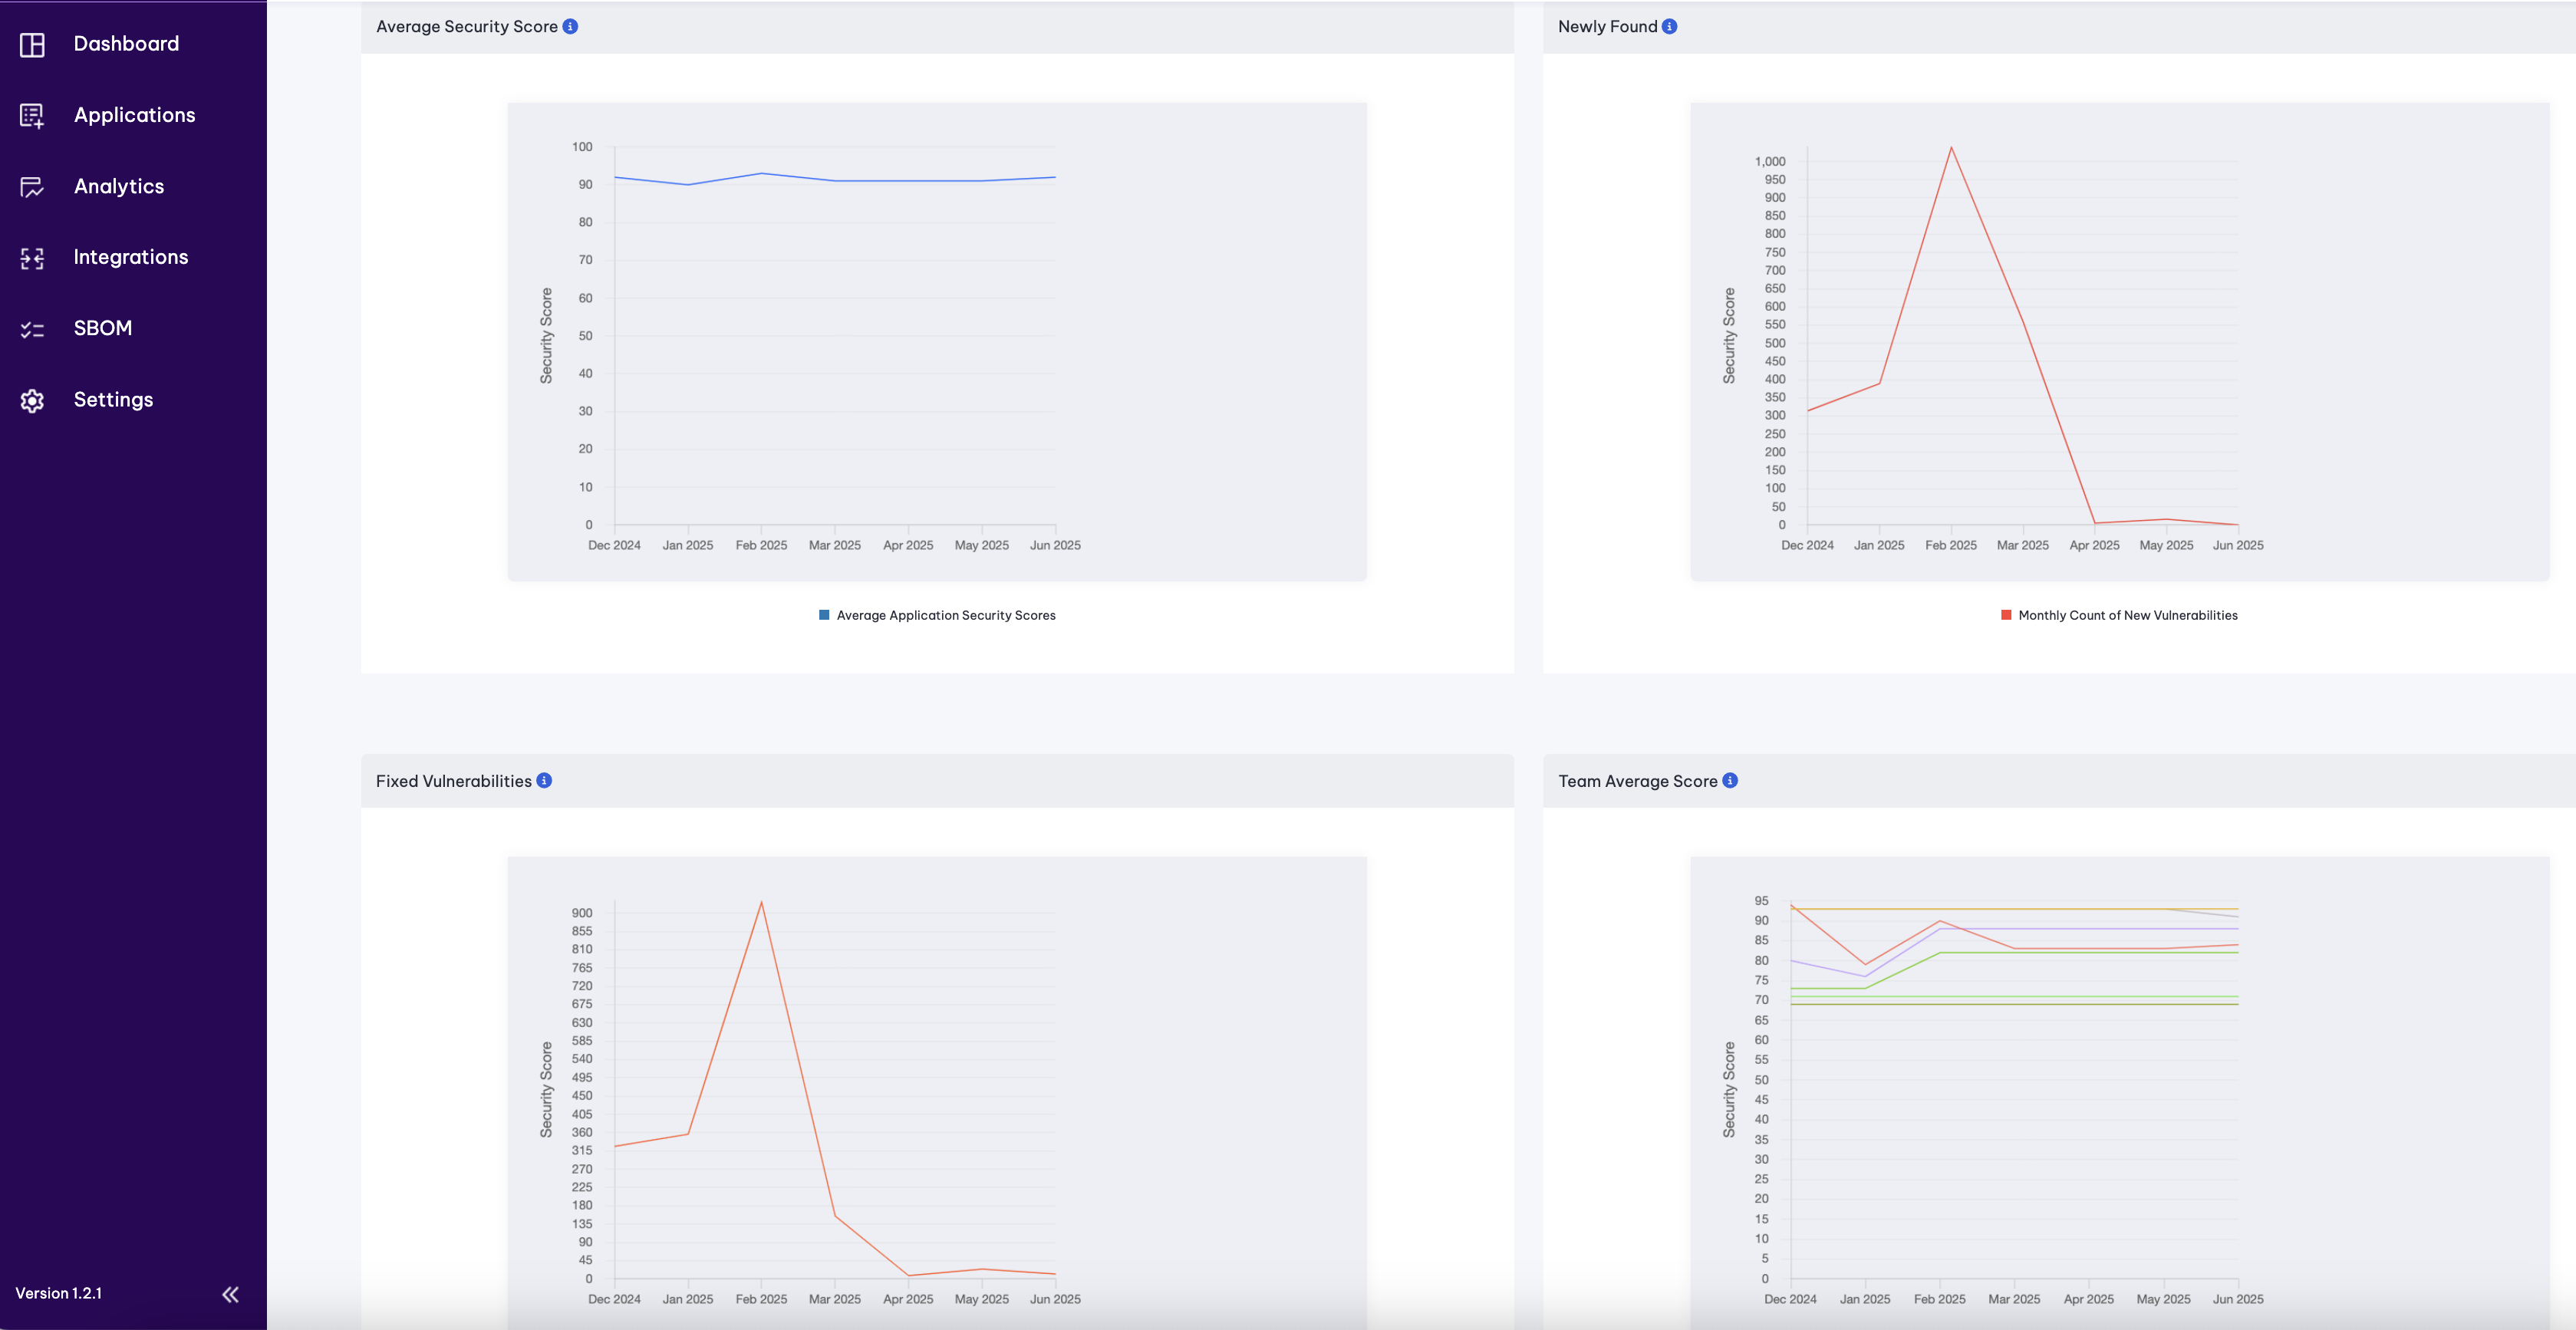Toggle Average Application Security Scores legend
Screen dimensions: 2576x1330
click(945, 615)
